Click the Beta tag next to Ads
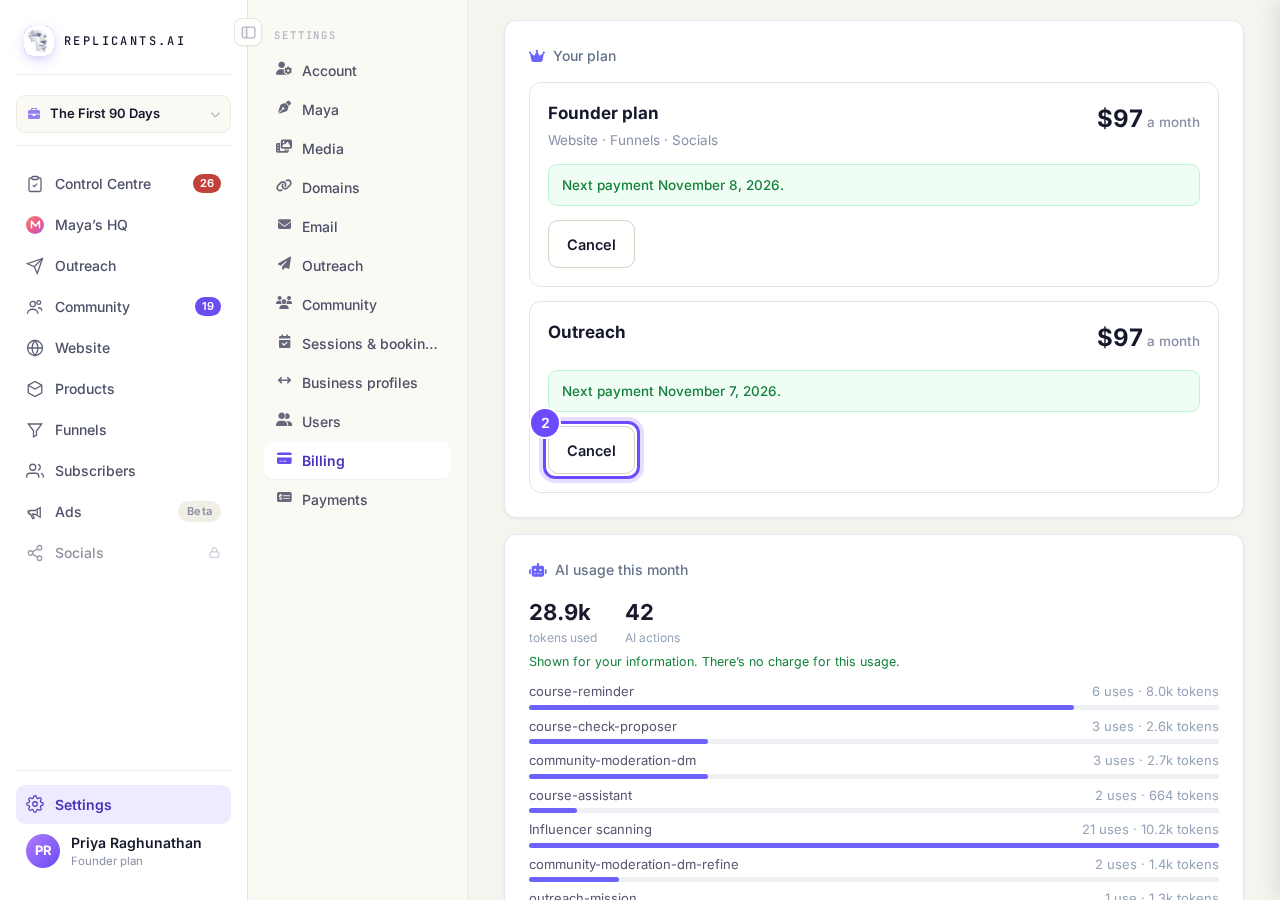 pyautogui.click(x=199, y=511)
